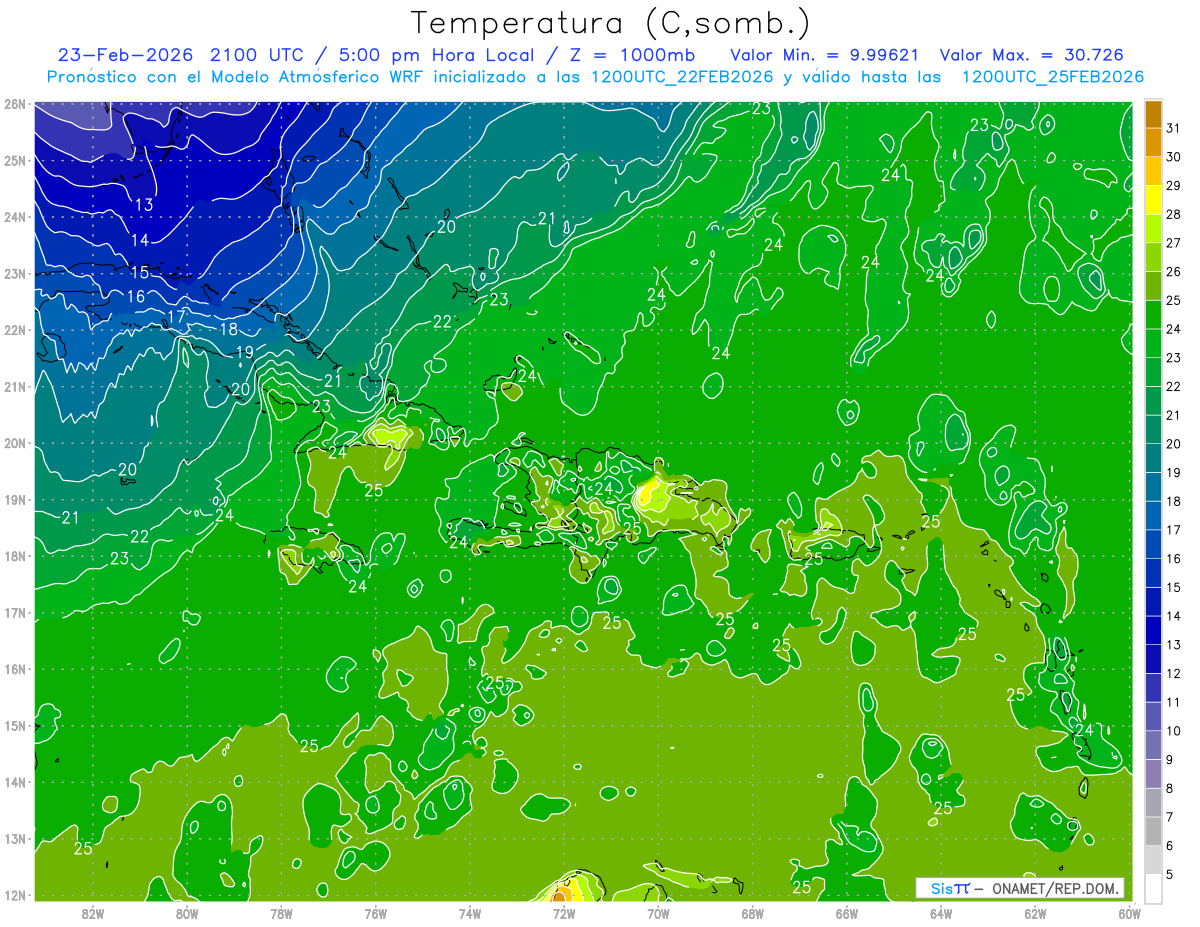Click the '60W' longitude axis label
Viewport: 1200px width, 927px height.
tap(1130, 913)
